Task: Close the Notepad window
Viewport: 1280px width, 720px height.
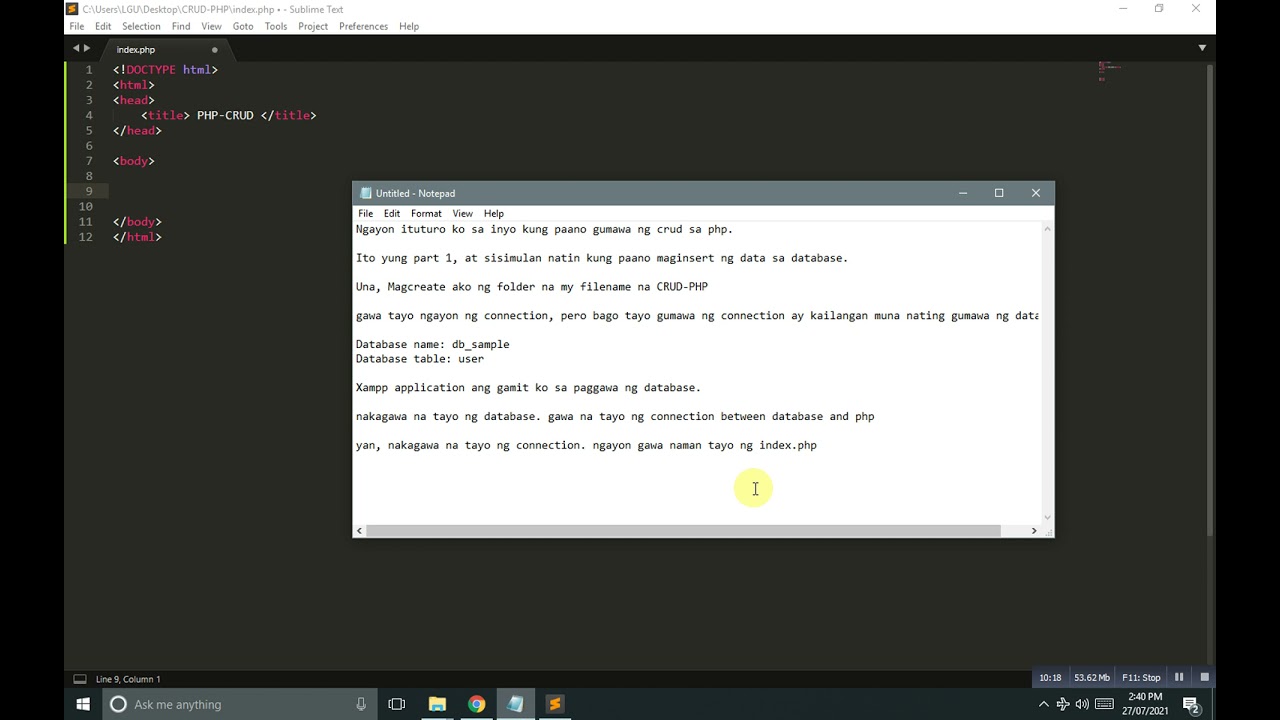Action: pos(1036,193)
